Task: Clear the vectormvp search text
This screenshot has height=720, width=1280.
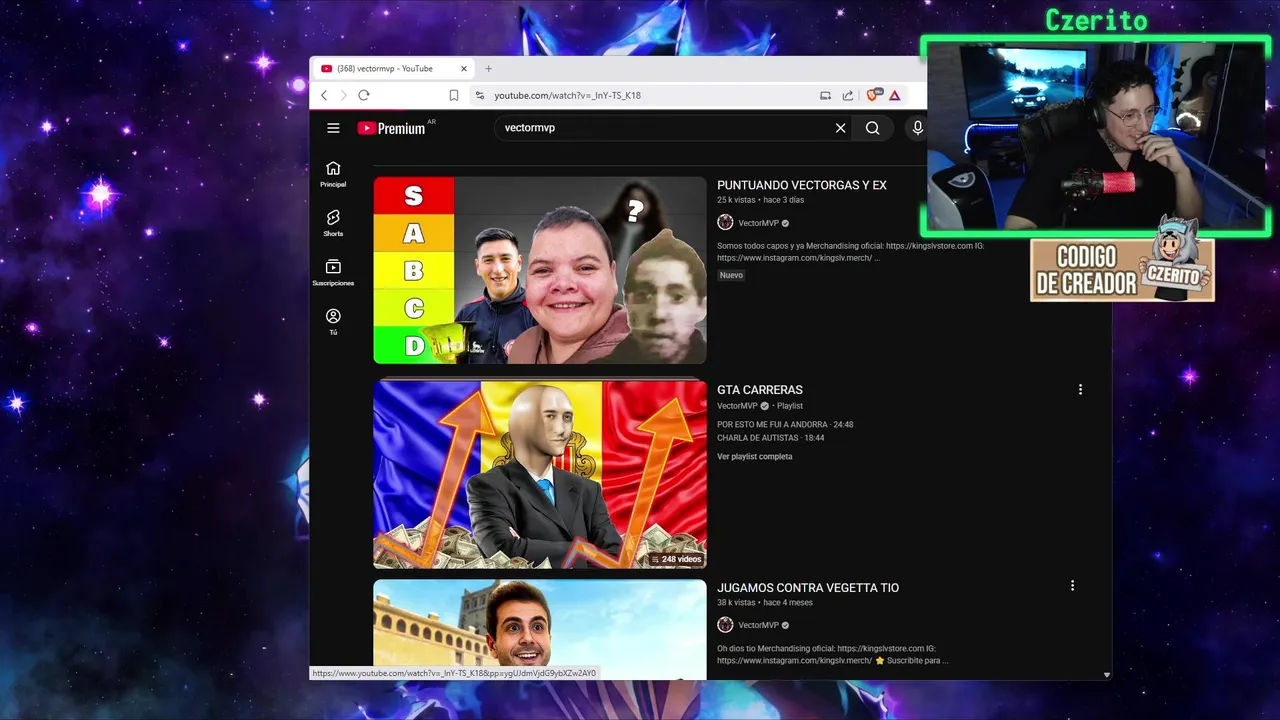Action: (x=840, y=128)
